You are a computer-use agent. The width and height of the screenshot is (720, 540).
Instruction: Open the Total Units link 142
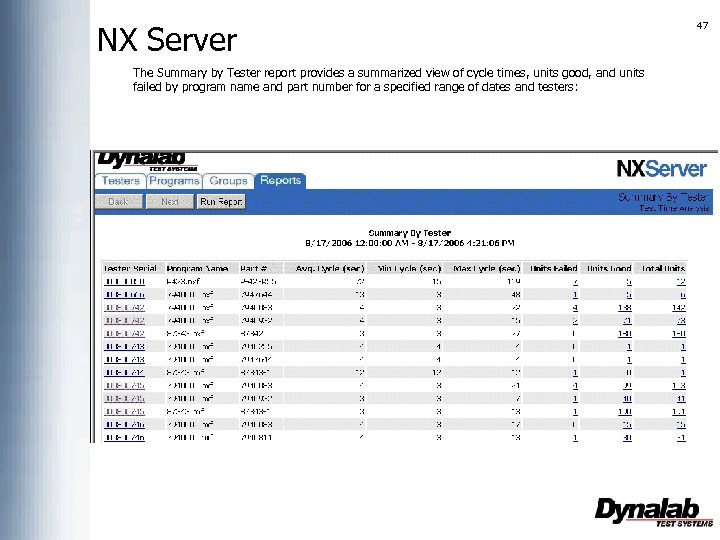679,308
